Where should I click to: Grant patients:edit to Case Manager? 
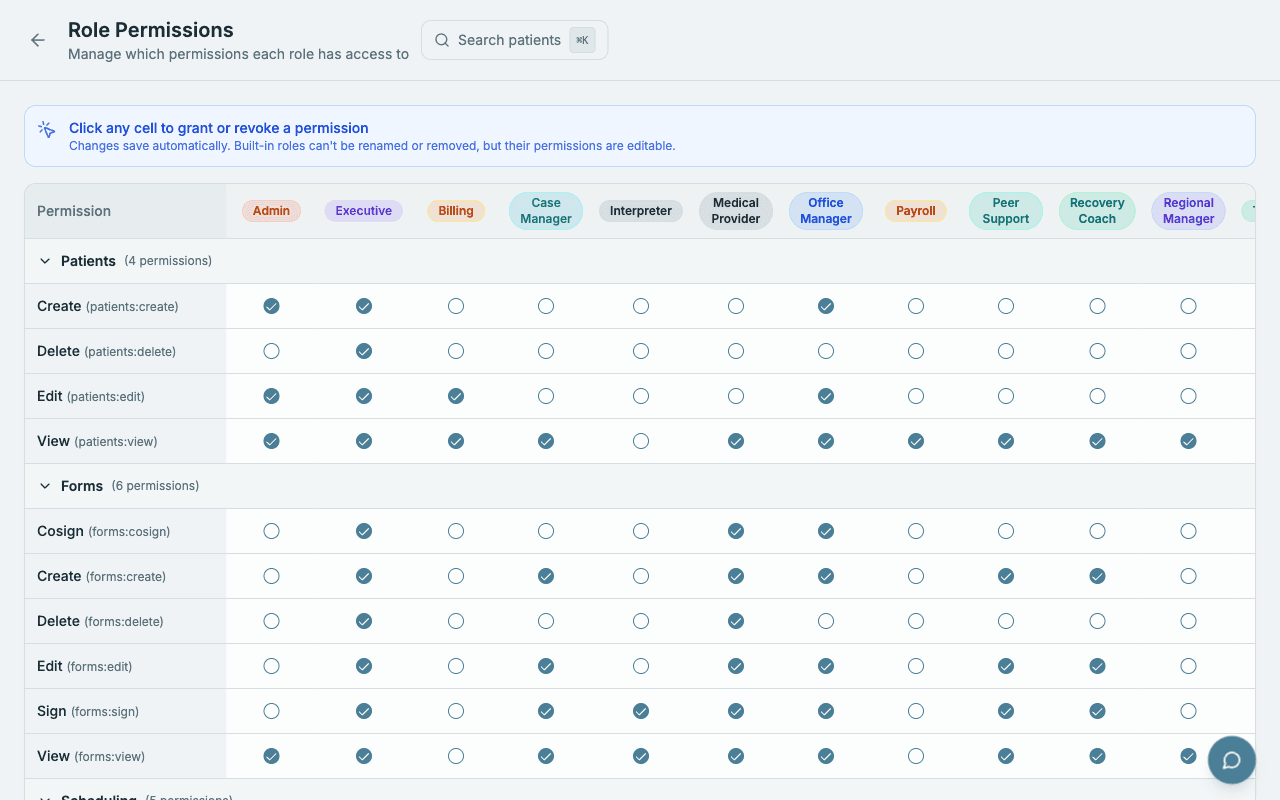pos(546,396)
